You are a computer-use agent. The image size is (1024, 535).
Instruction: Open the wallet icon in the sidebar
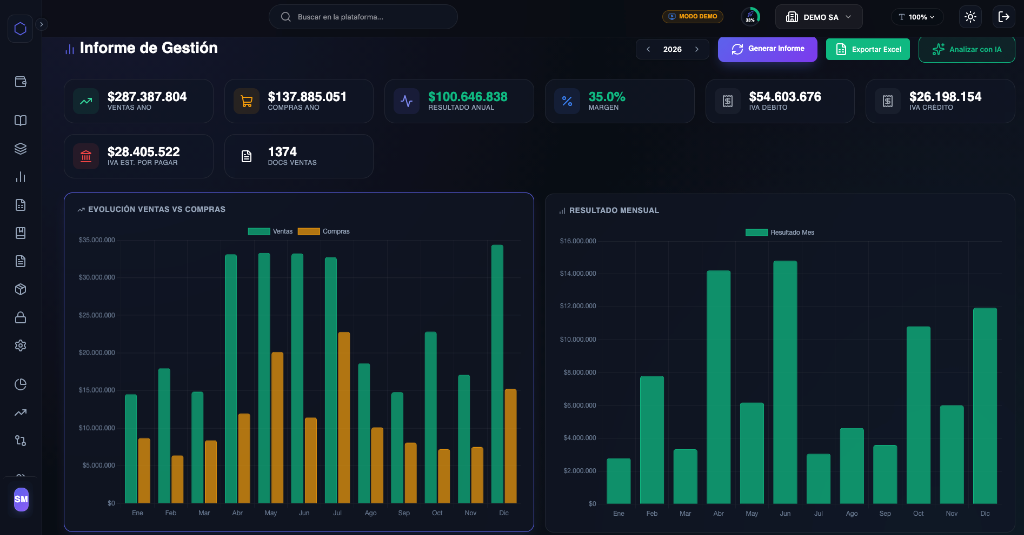(20, 82)
